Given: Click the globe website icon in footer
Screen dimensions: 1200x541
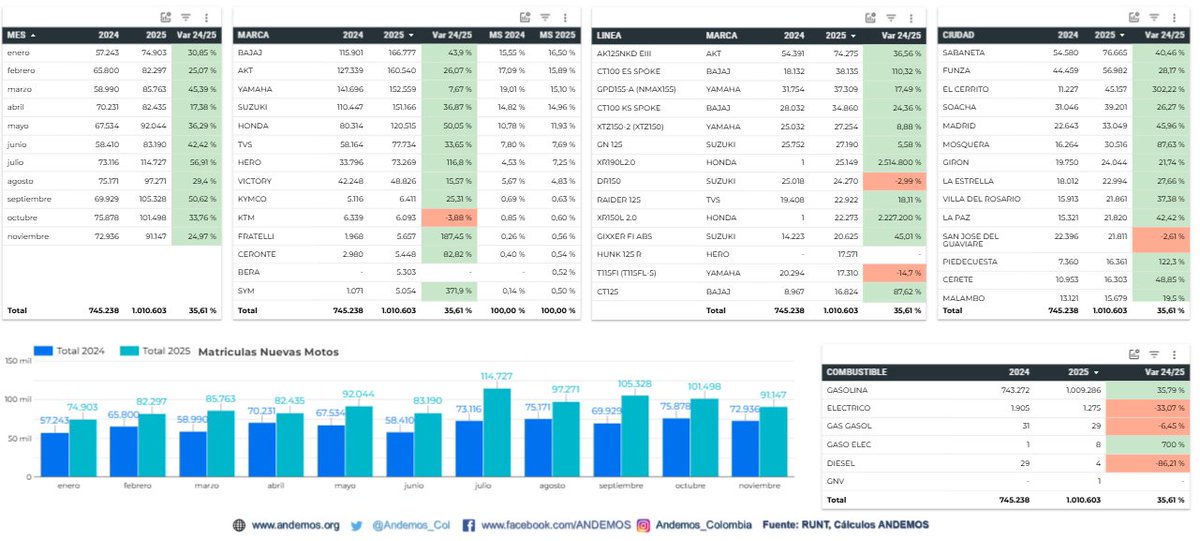Looking at the screenshot, I should 239,524.
